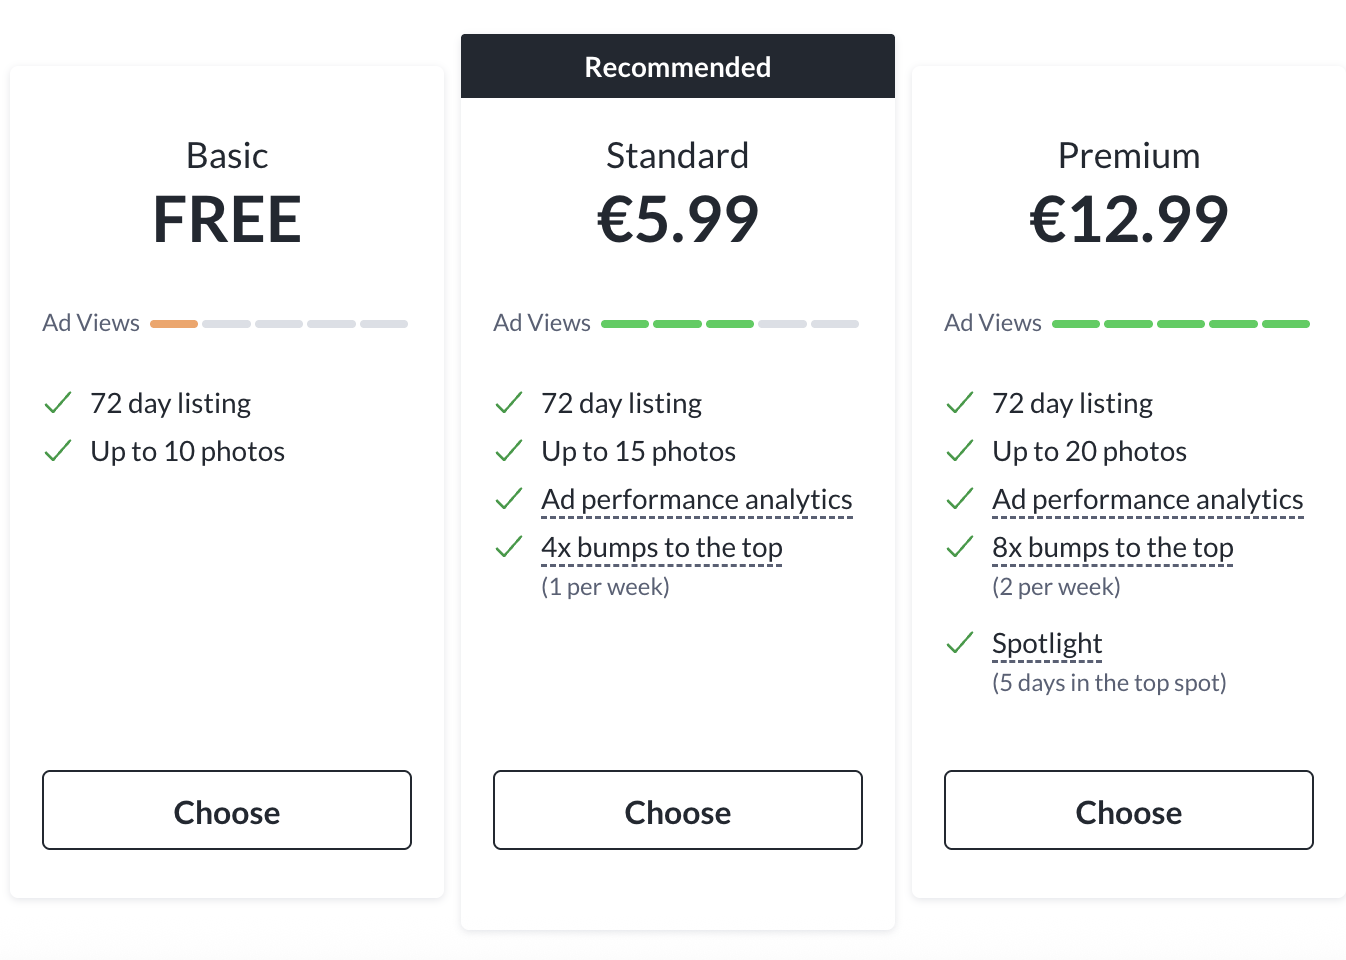Viewport: 1346px width, 960px height.
Task: Click checkmark beside 4x bumps feature
Action: pos(509,547)
